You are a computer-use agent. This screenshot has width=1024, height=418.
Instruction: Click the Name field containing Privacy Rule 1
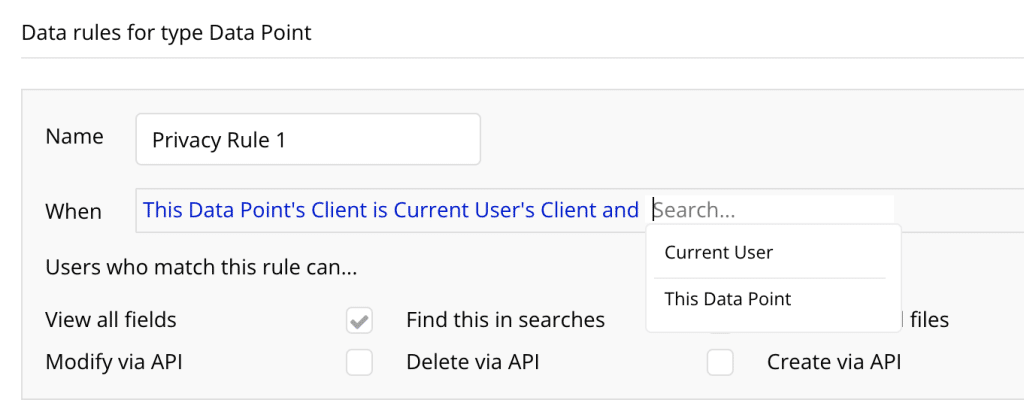(x=307, y=140)
